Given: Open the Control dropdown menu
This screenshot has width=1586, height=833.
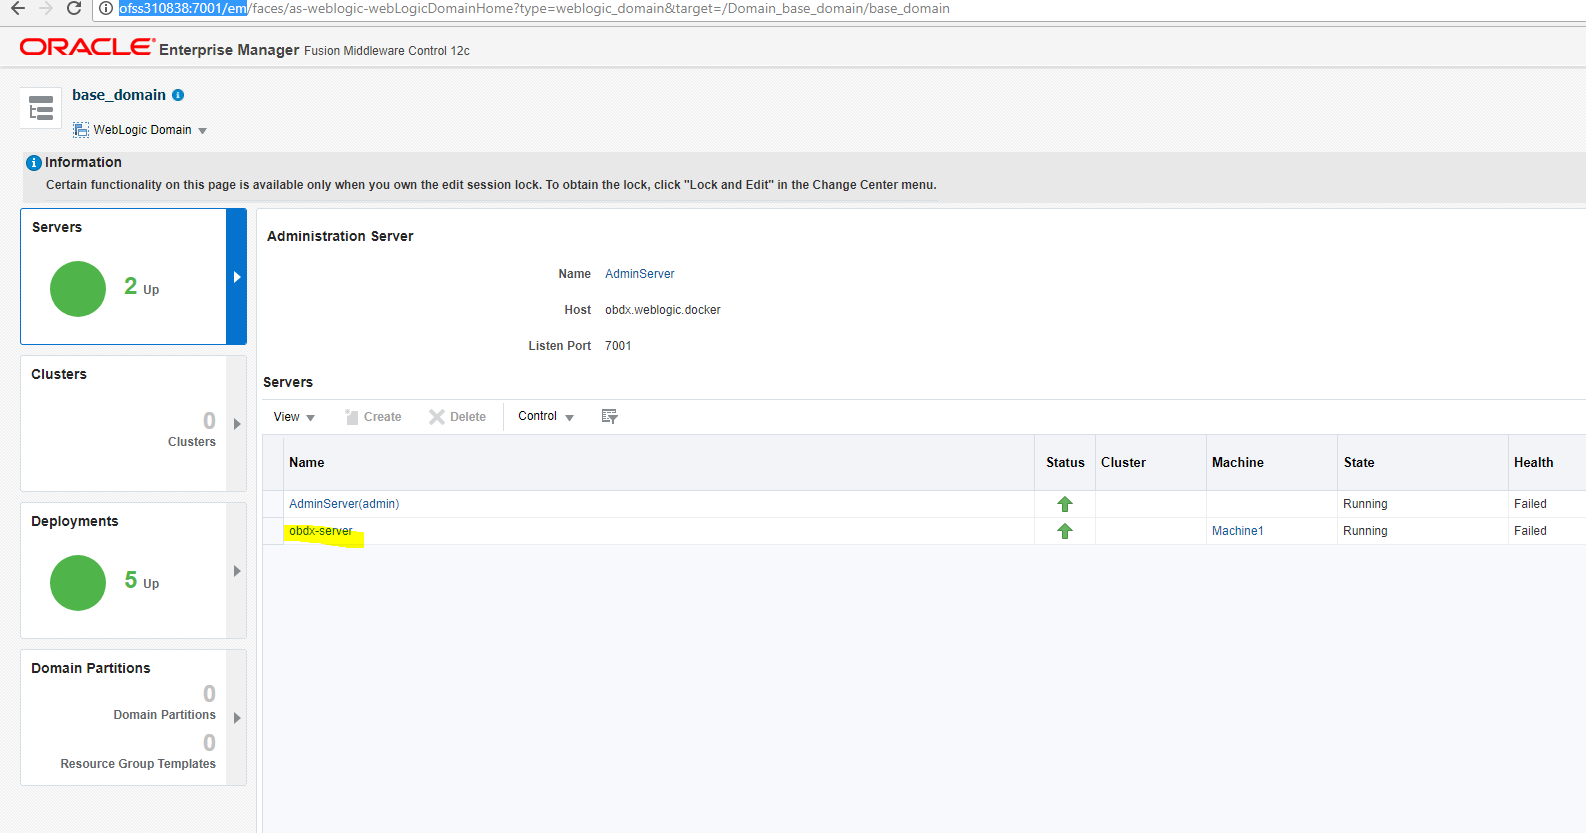Looking at the screenshot, I should point(546,416).
